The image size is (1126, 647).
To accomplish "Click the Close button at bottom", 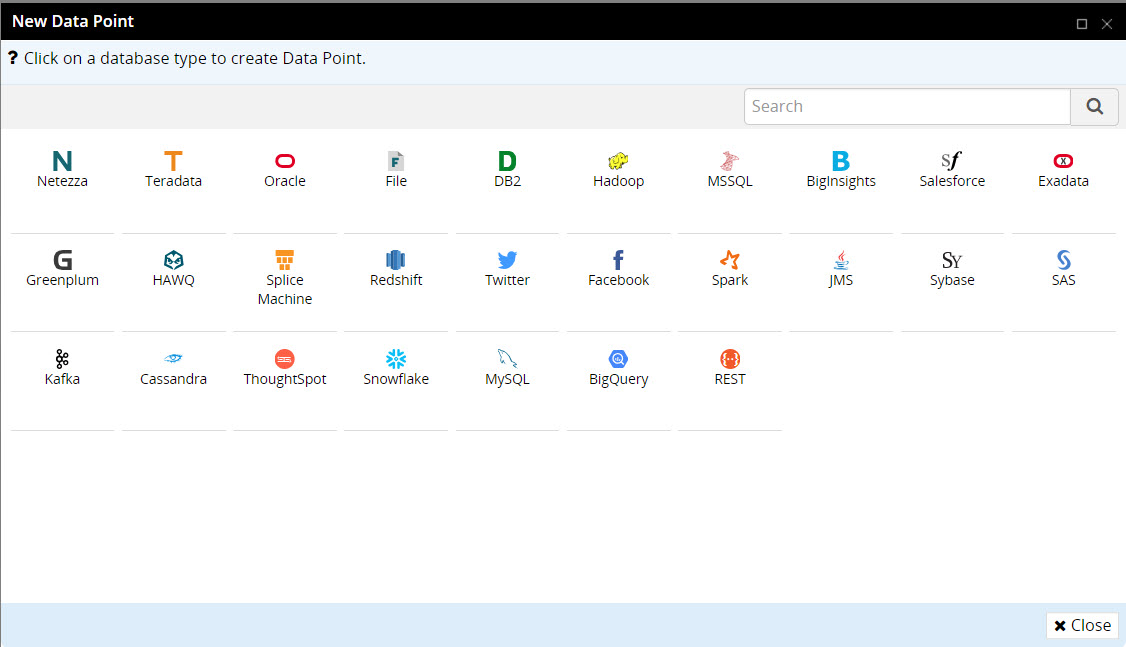I will (1082, 625).
